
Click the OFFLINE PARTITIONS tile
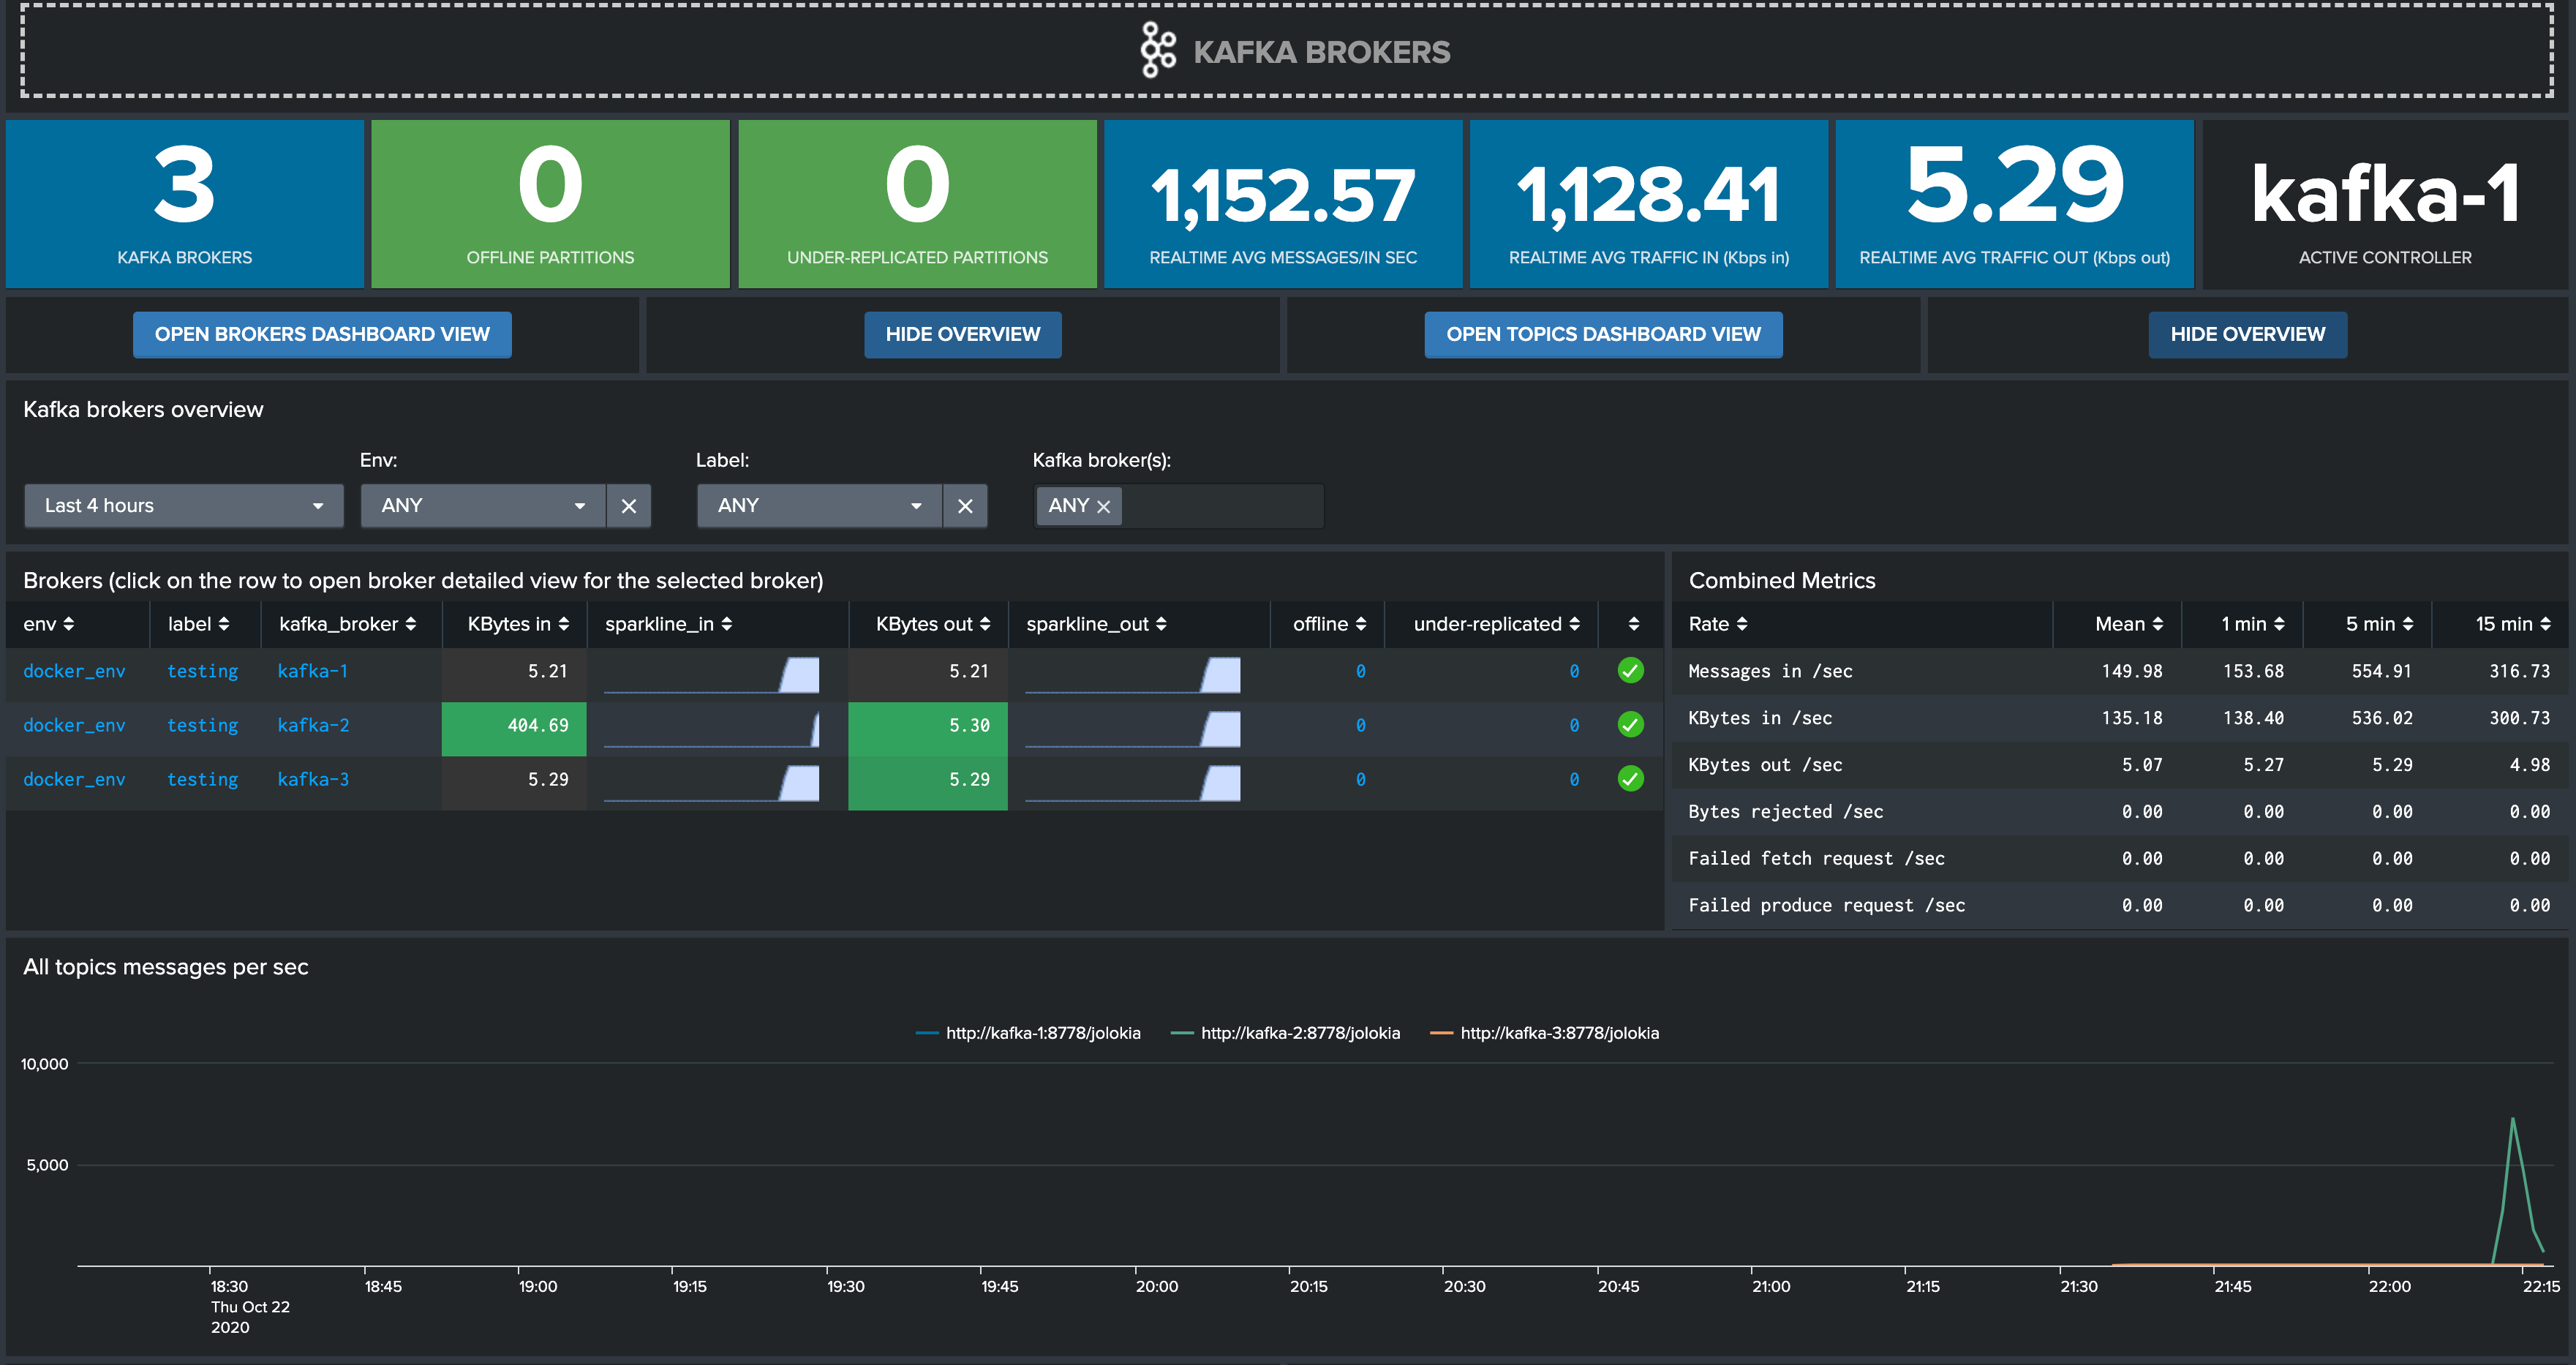550,204
